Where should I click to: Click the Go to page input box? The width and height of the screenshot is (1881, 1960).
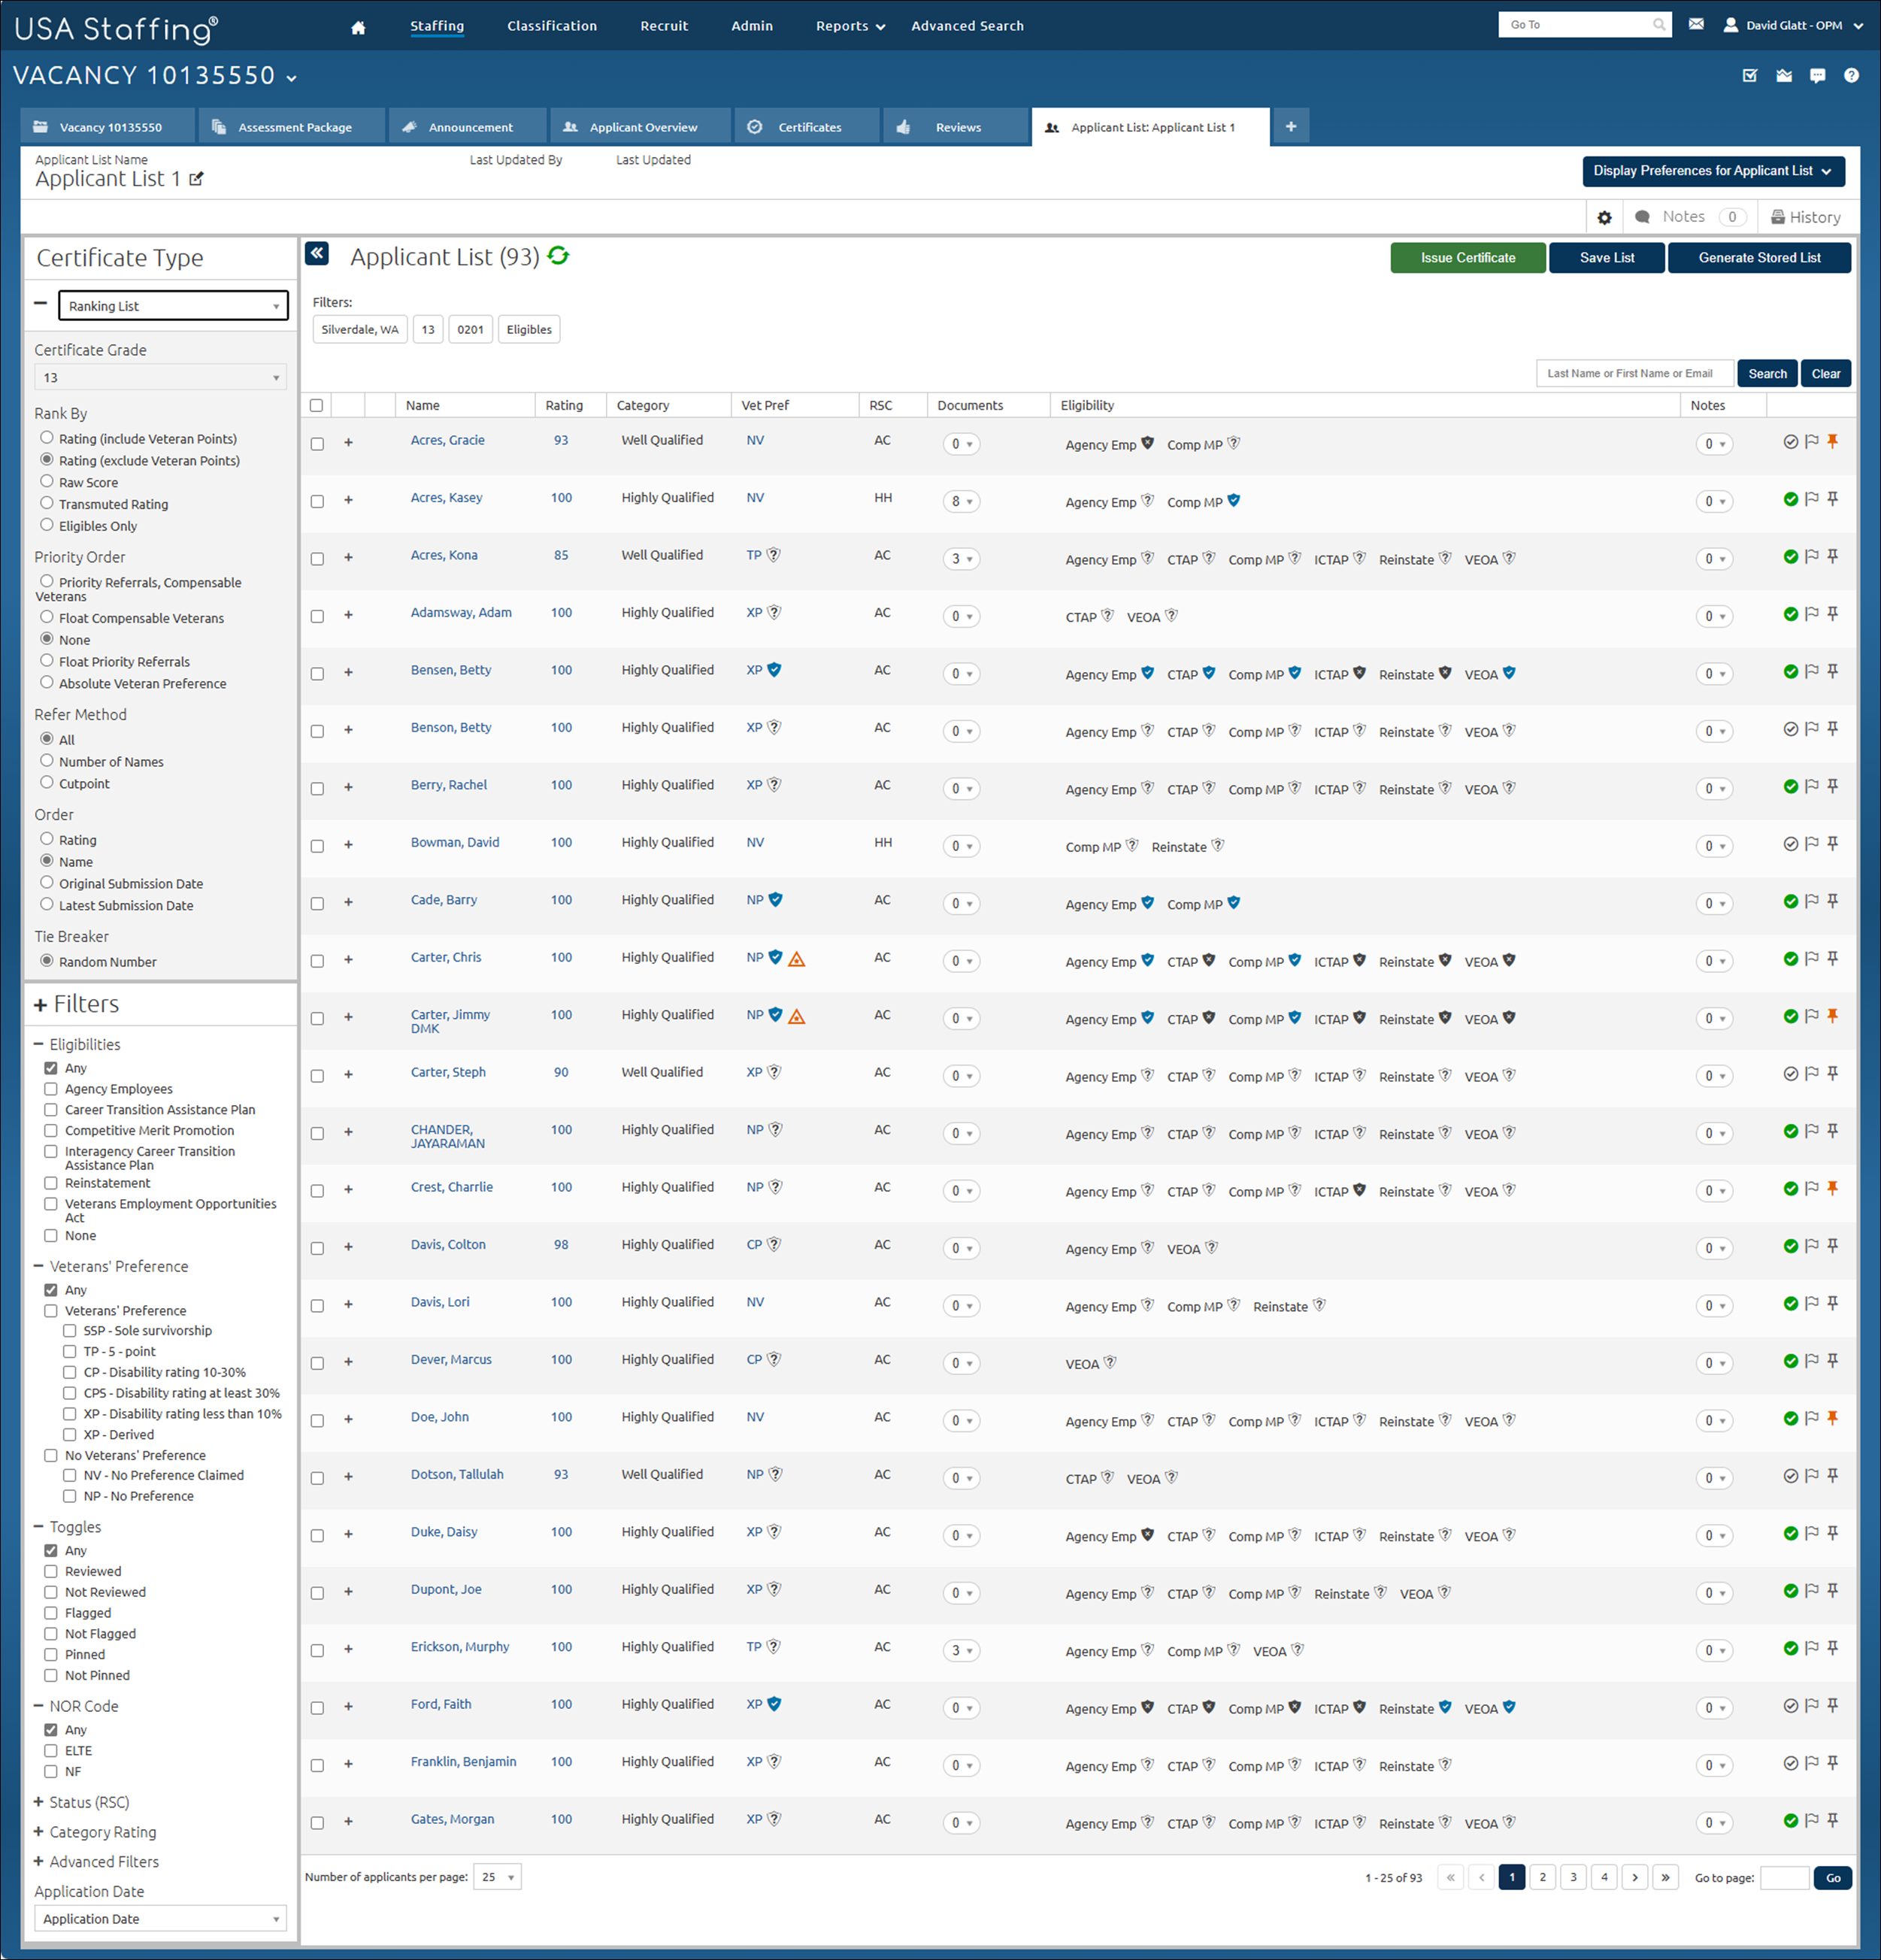point(1784,1878)
